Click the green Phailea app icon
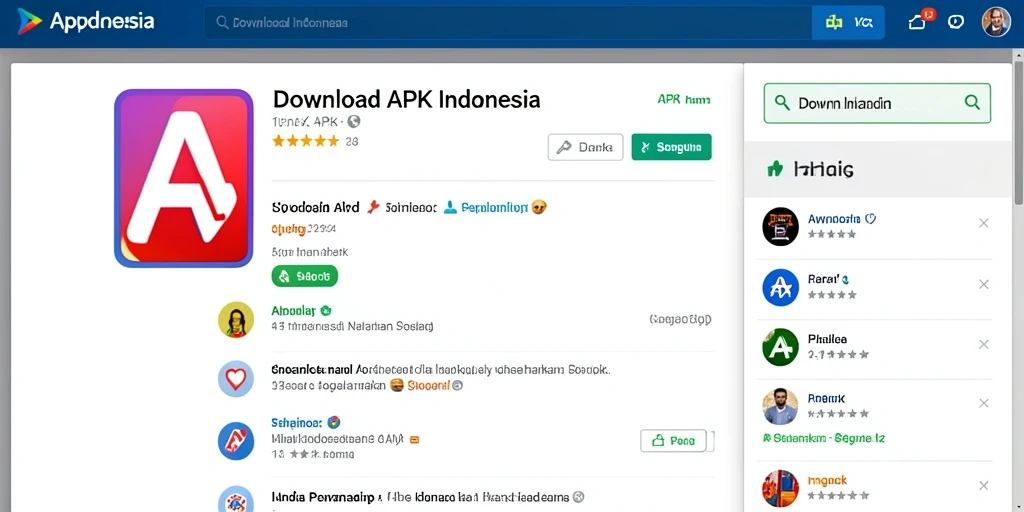Image resolution: width=1024 pixels, height=512 pixels. [780, 347]
